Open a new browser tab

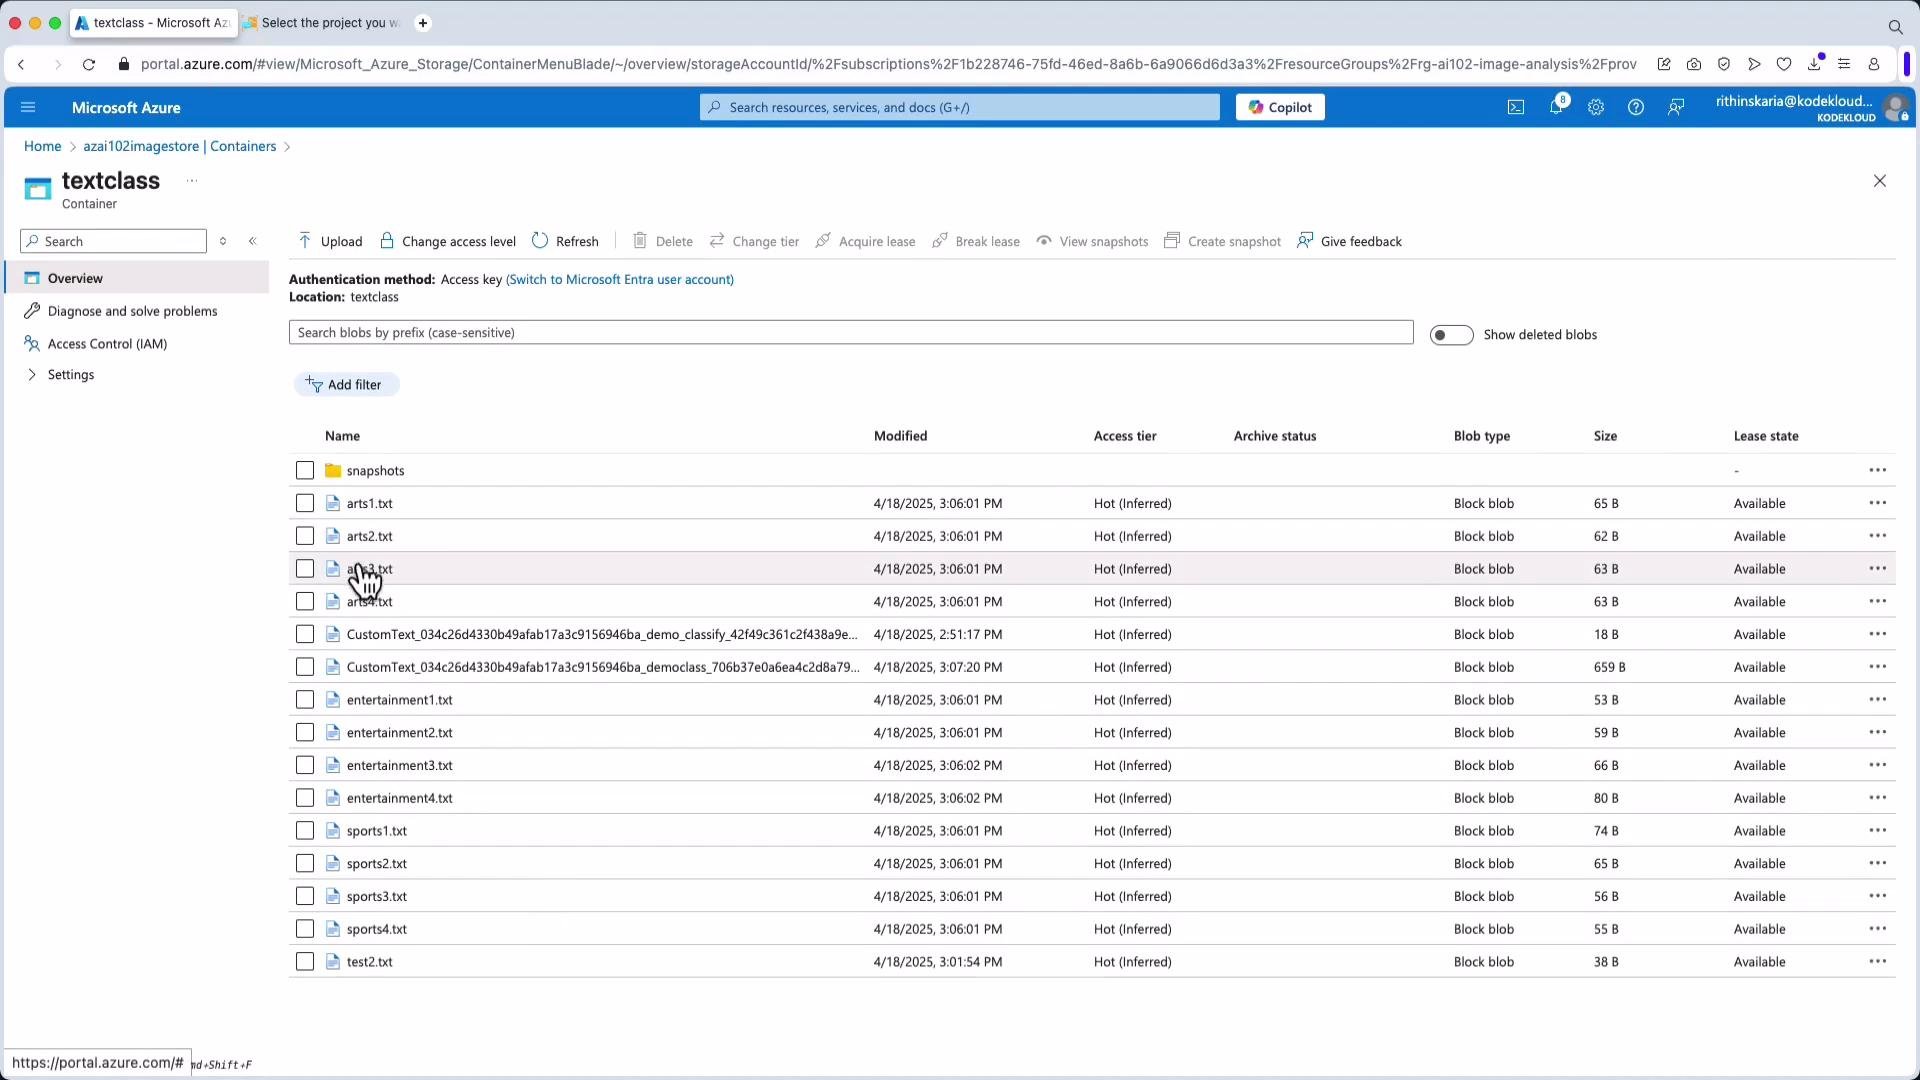tap(423, 23)
